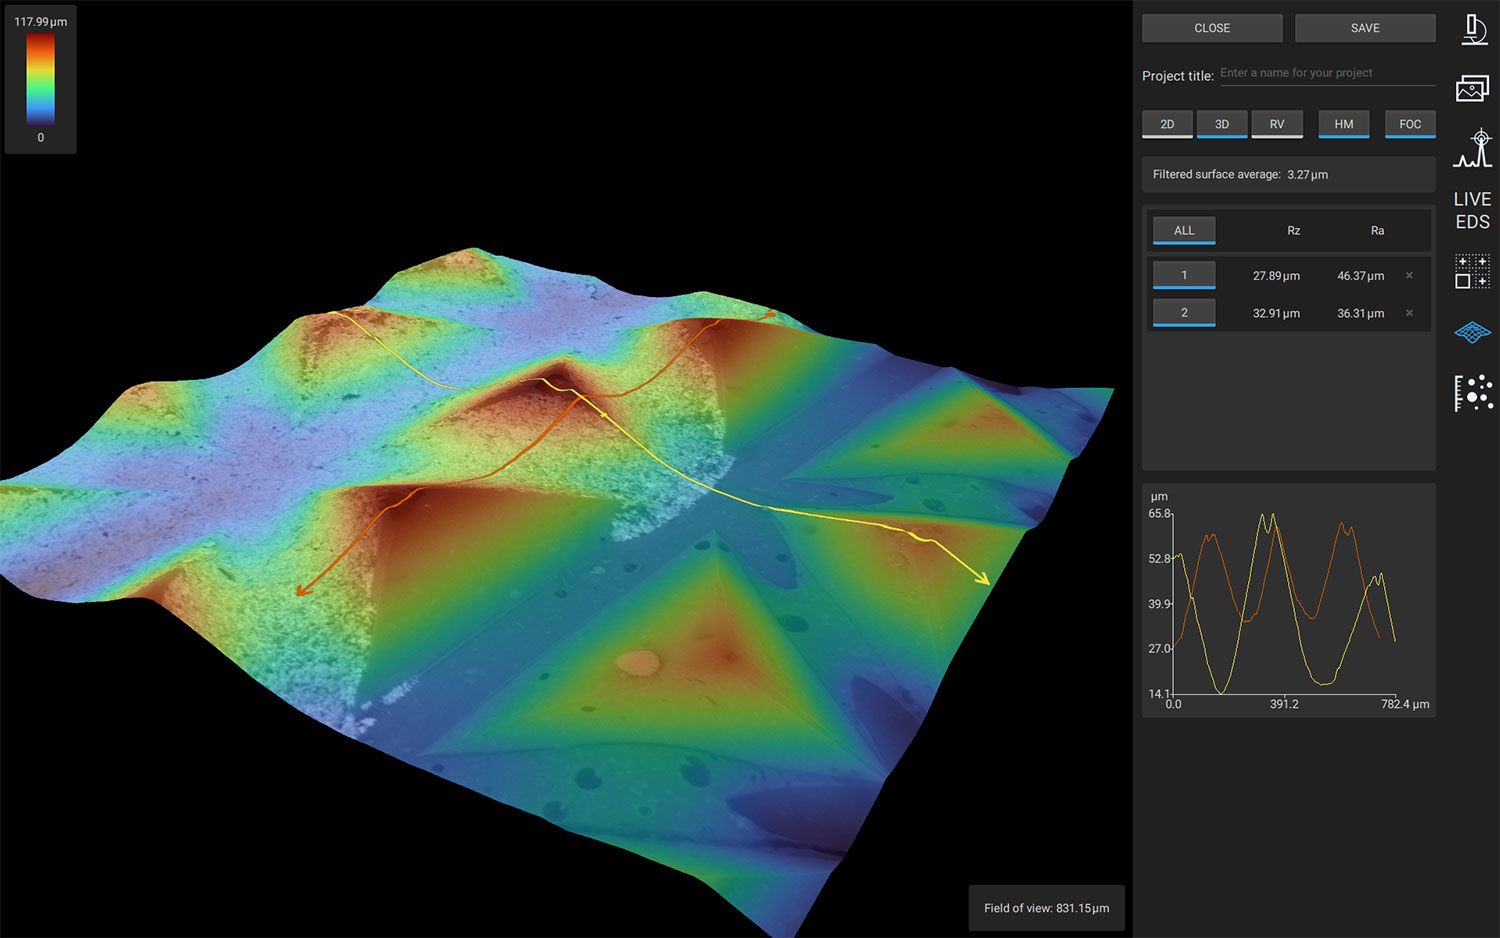This screenshot has height=938, width=1500.
Task: Open the automated image mapping grid icon
Action: point(1472,271)
